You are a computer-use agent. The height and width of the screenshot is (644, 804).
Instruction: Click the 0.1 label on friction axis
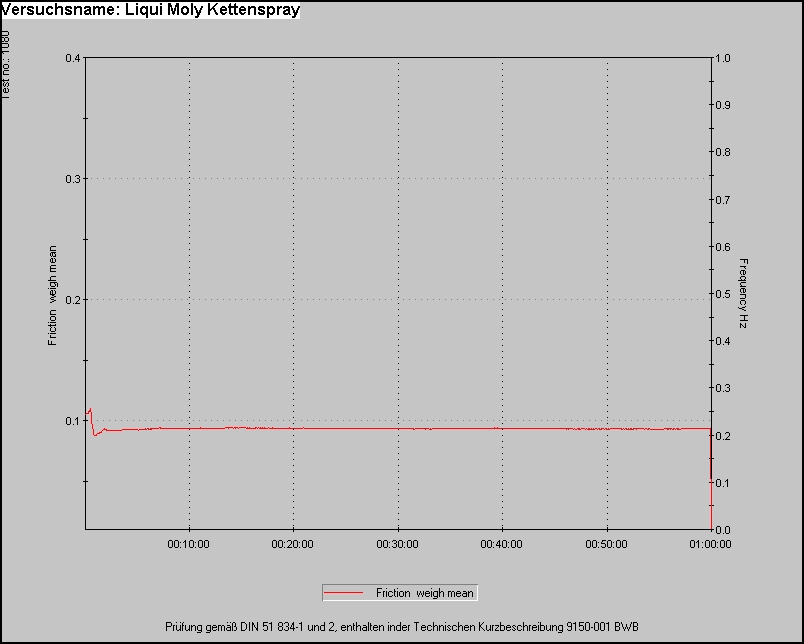coord(73,421)
